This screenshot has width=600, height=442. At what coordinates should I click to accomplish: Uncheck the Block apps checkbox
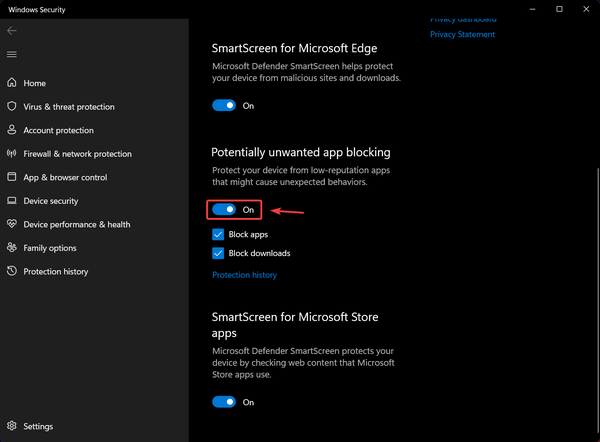click(218, 234)
